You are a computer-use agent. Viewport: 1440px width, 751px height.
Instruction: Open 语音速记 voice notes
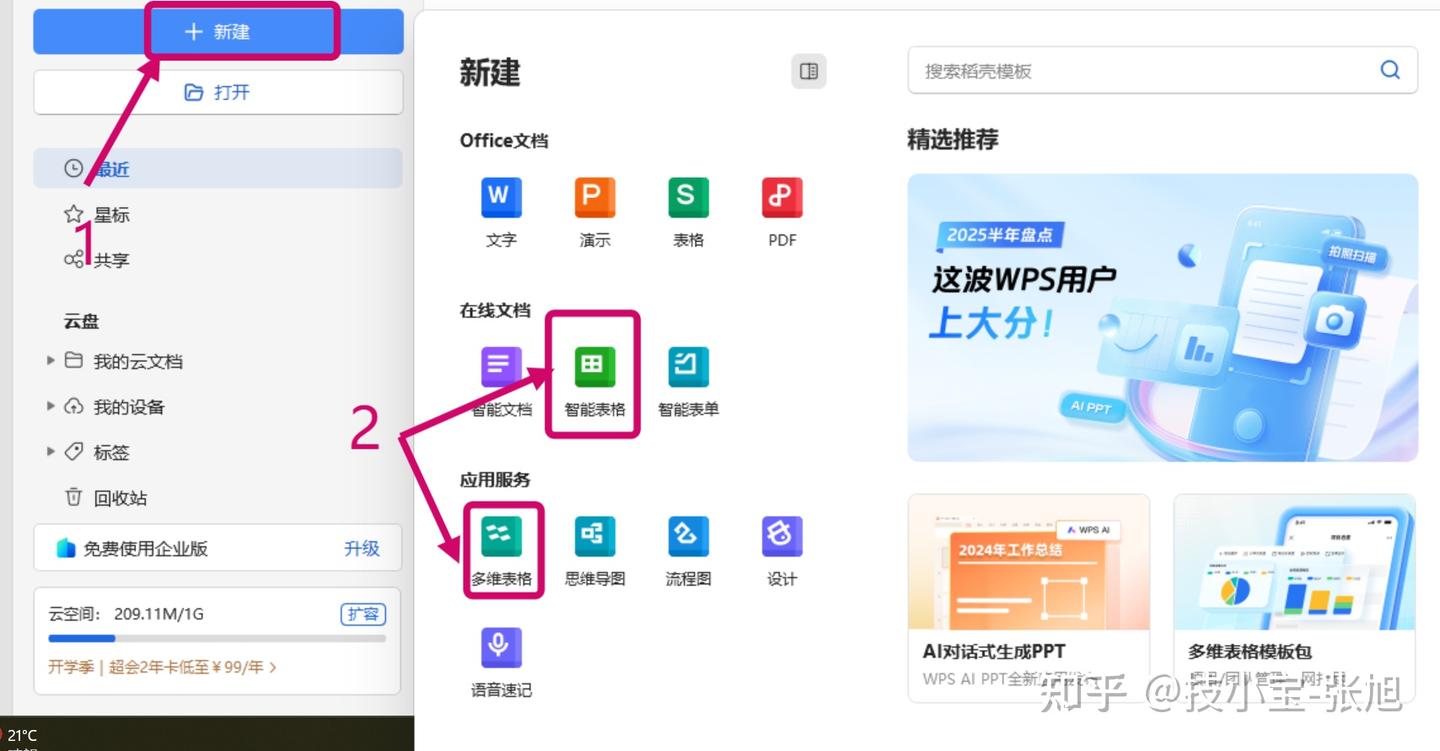click(501, 662)
